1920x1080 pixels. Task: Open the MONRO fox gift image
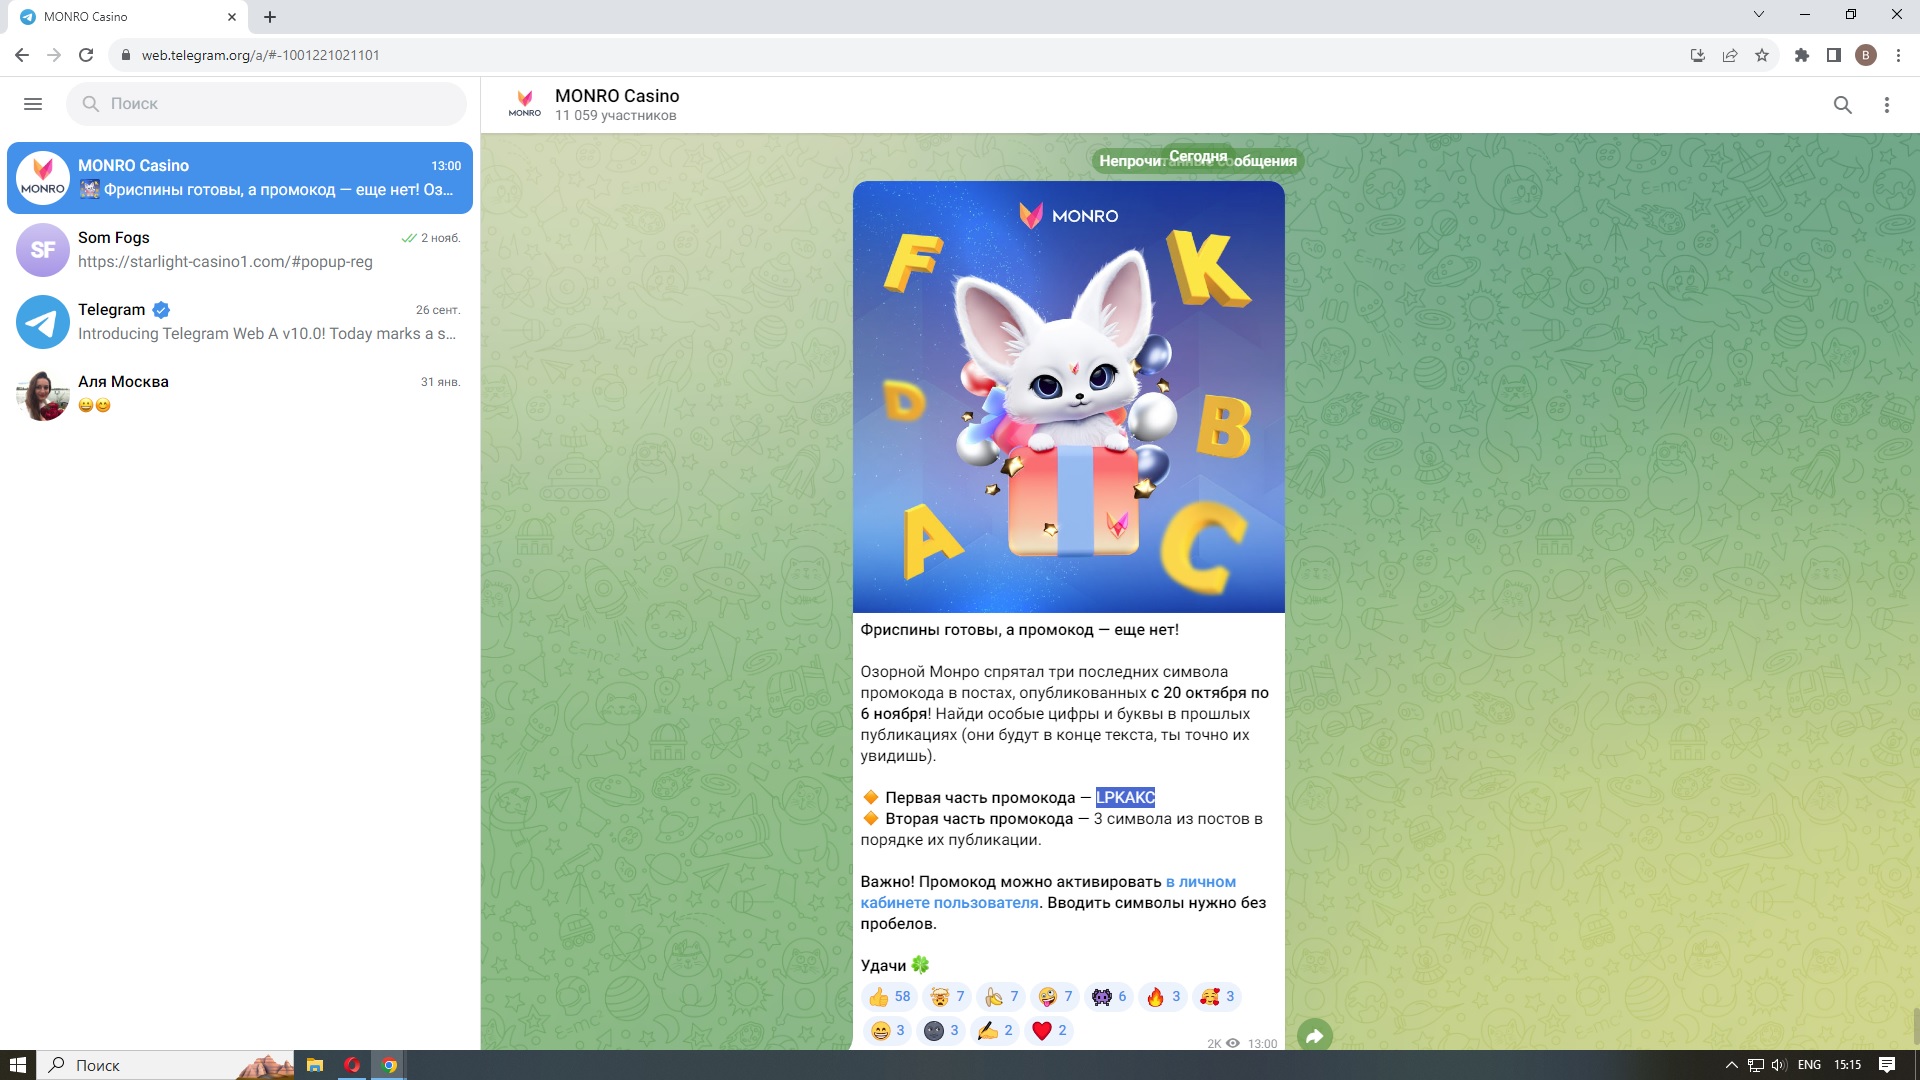[1068, 397]
